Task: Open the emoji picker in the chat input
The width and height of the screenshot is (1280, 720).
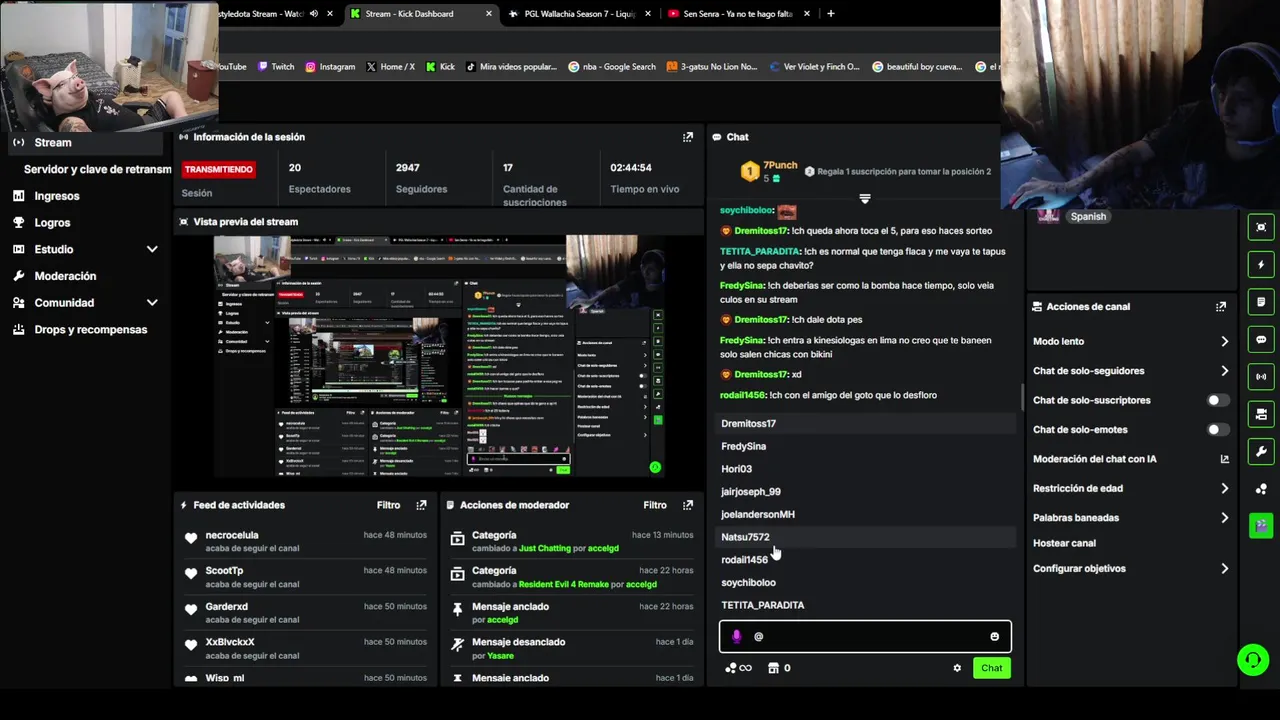Action: (x=994, y=637)
